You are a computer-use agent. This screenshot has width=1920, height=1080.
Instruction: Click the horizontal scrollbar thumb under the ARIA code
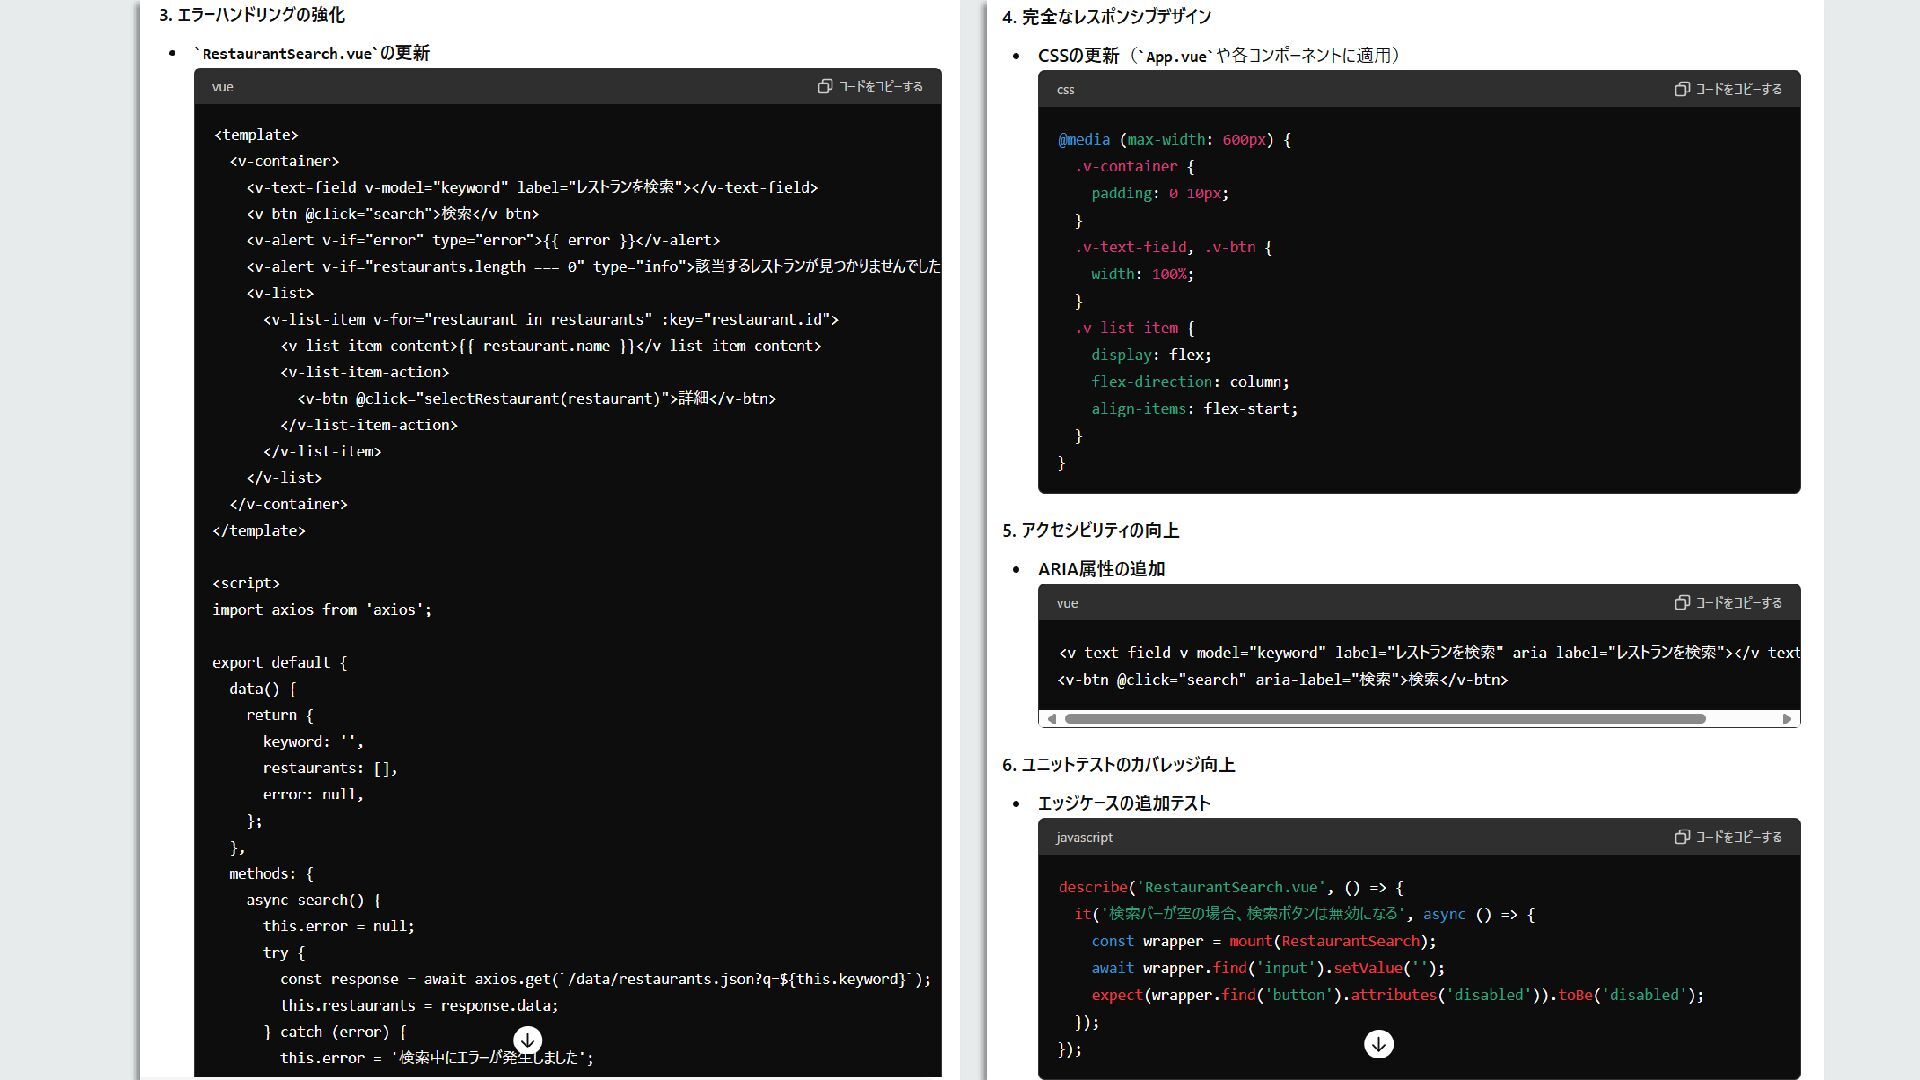[1385, 719]
